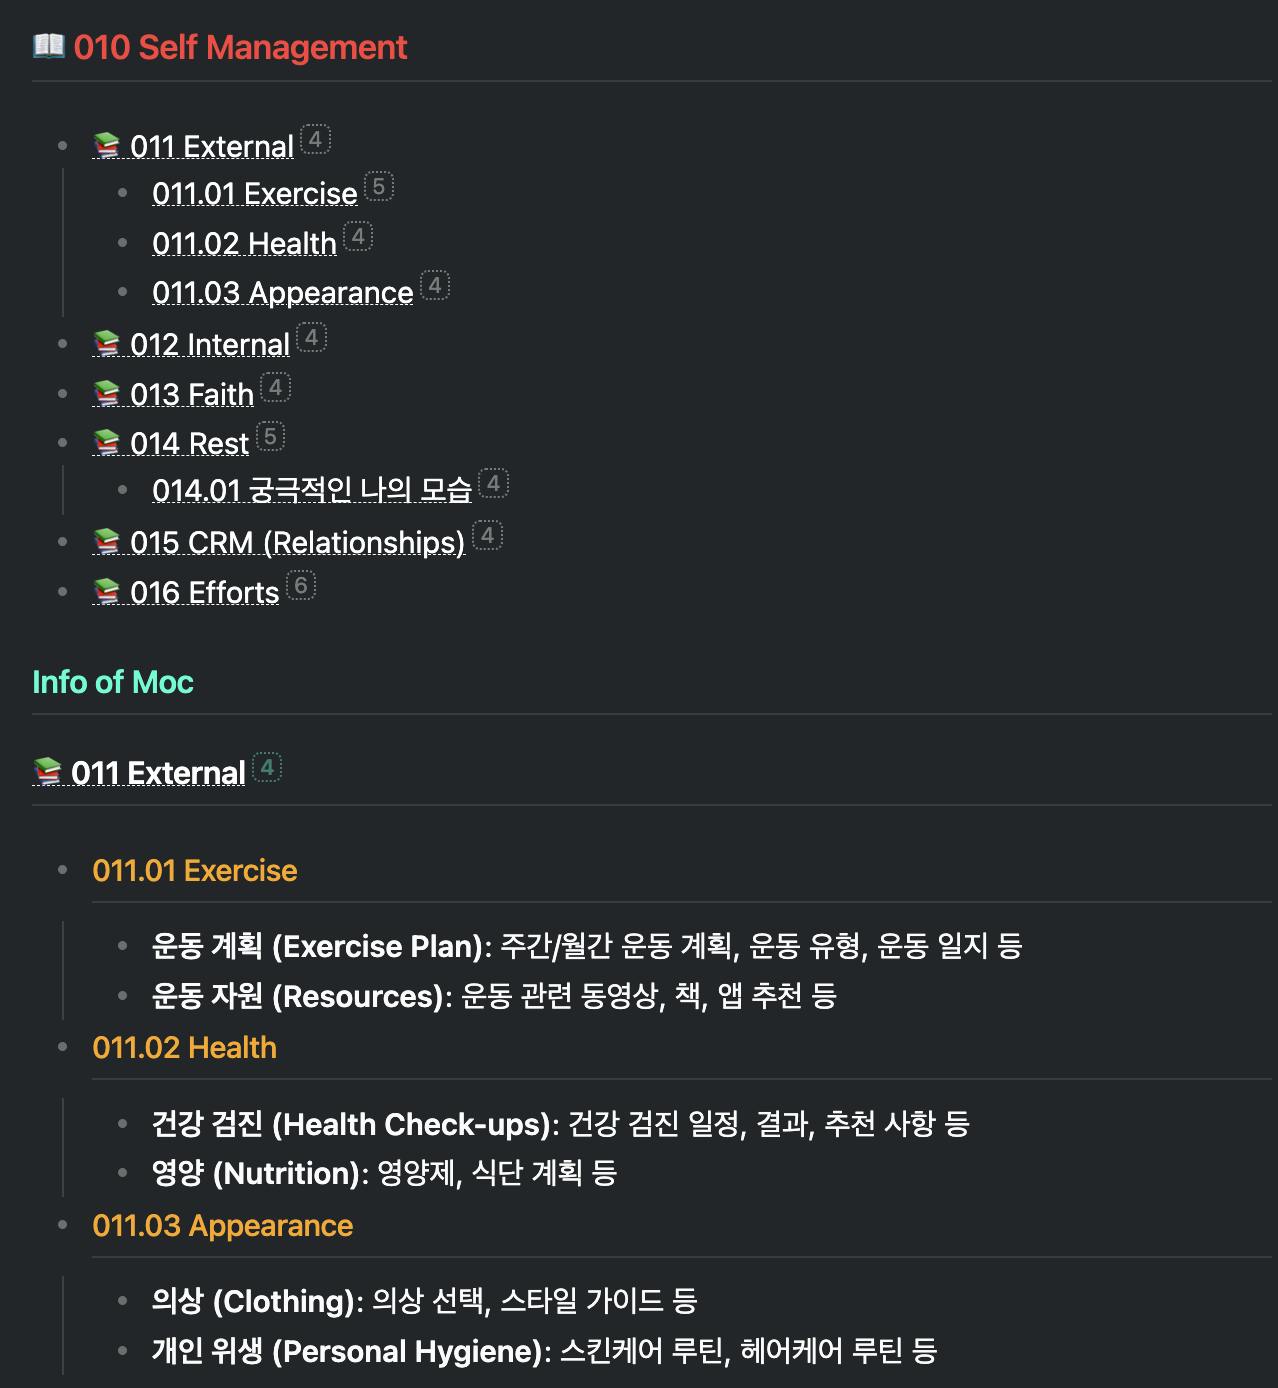This screenshot has height=1388, width=1278.
Task: Click the books icon beside 013 Faith
Action: pyautogui.click(x=107, y=394)
